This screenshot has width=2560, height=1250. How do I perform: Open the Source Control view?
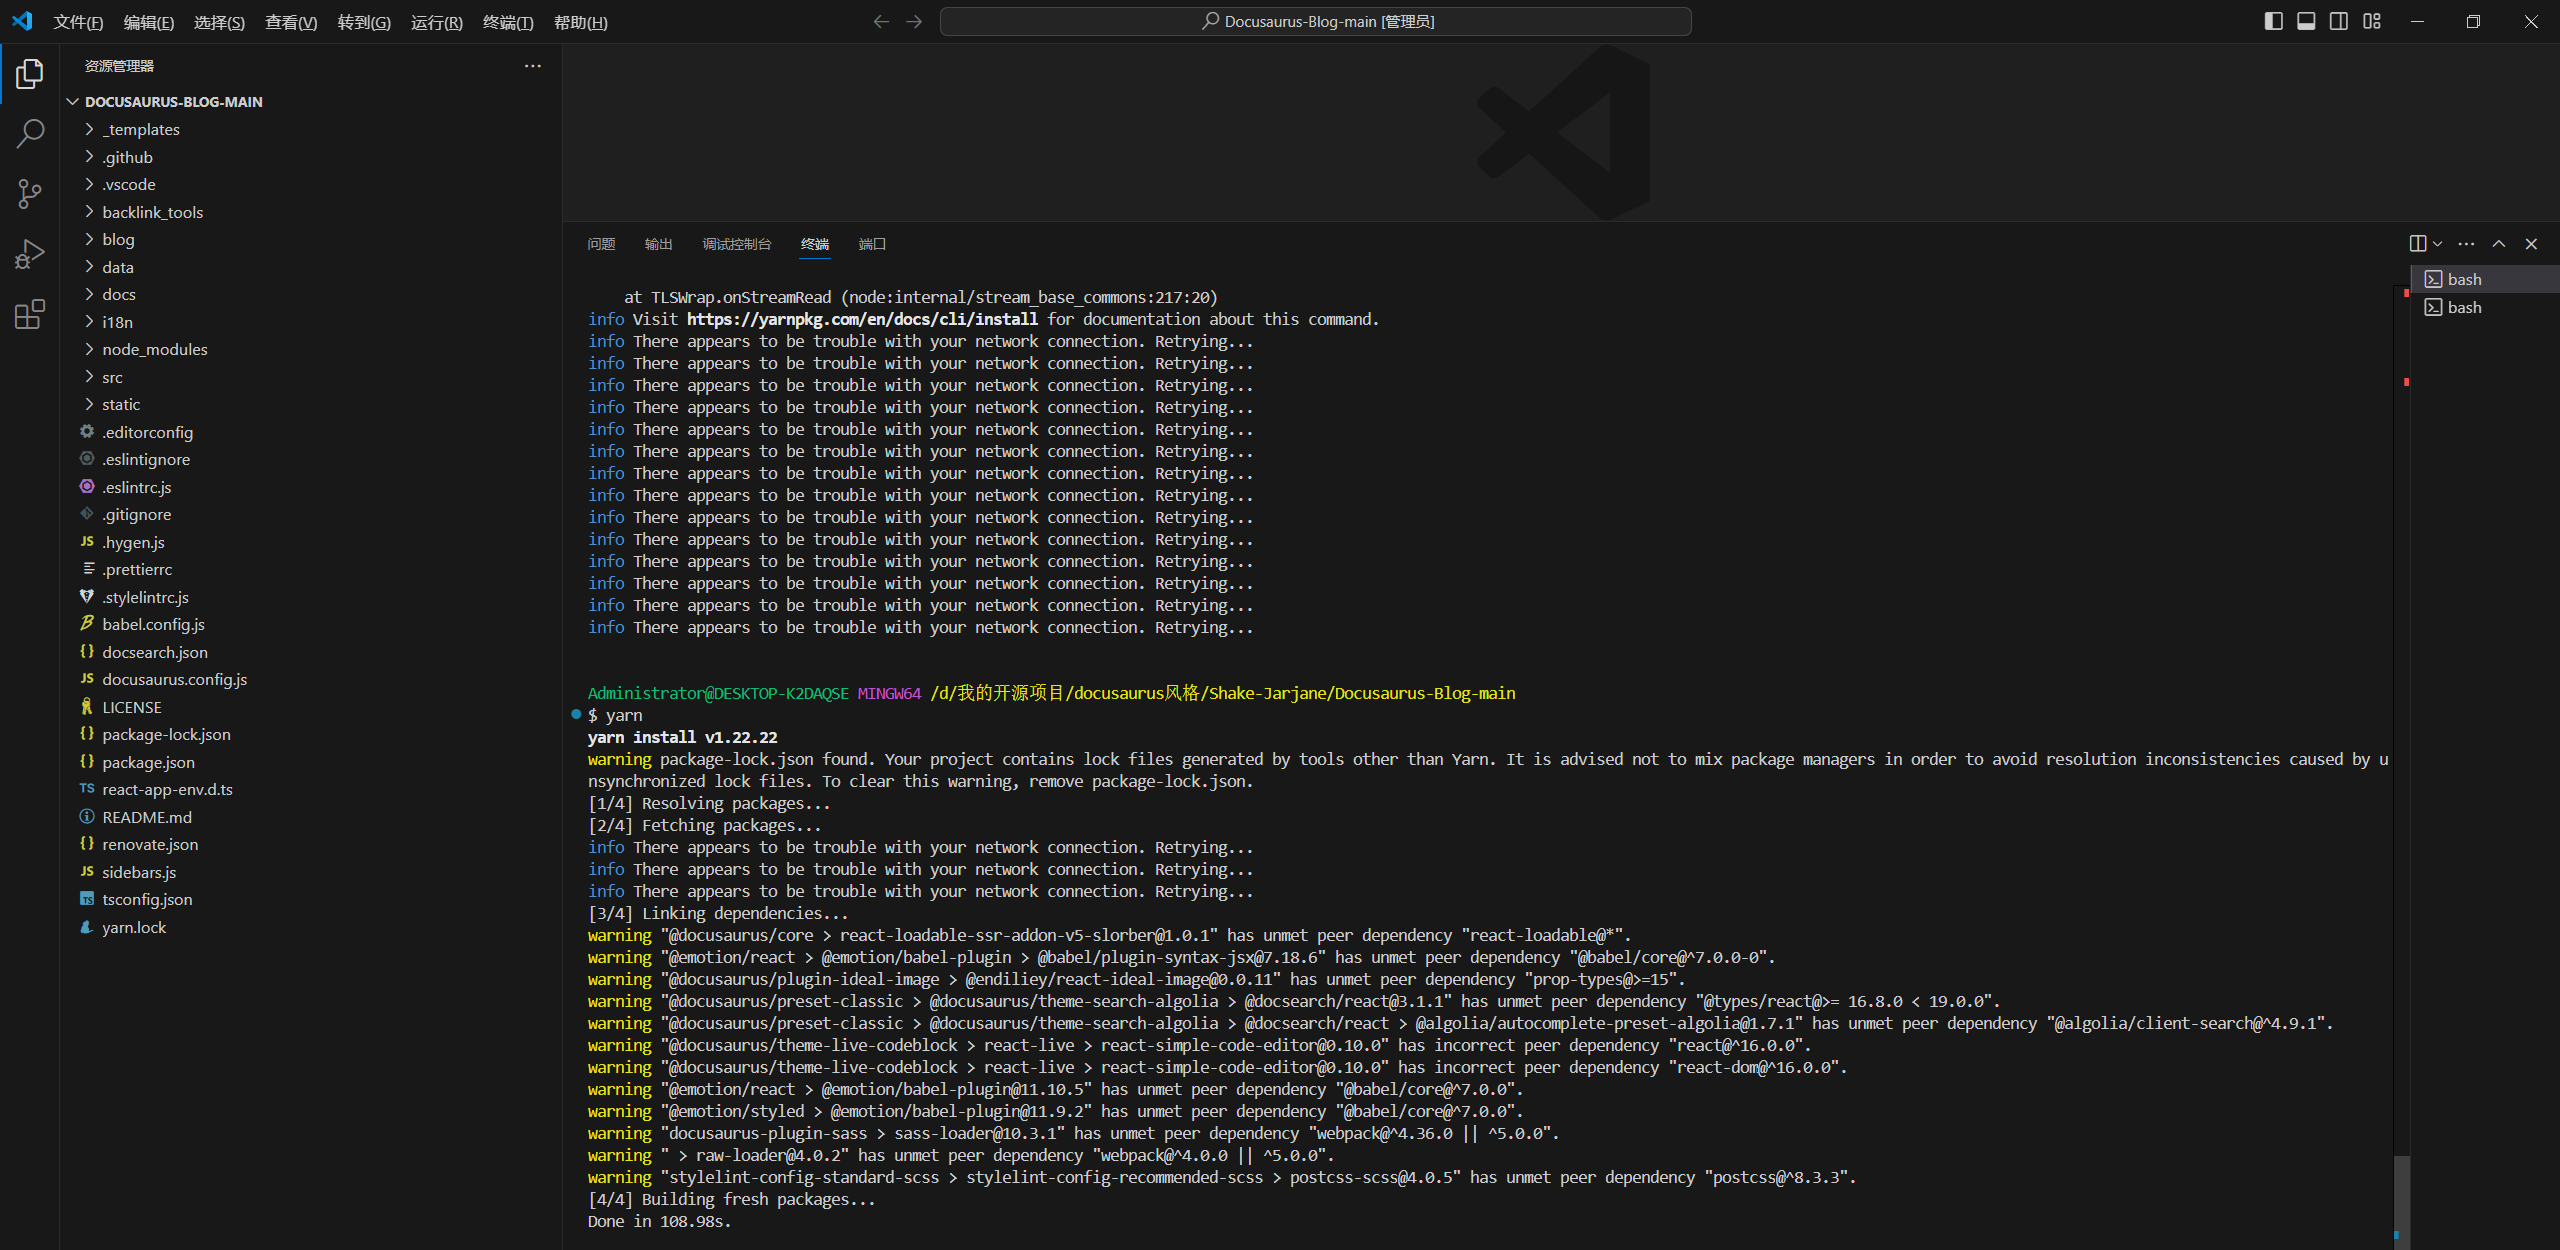click(30, 194)
